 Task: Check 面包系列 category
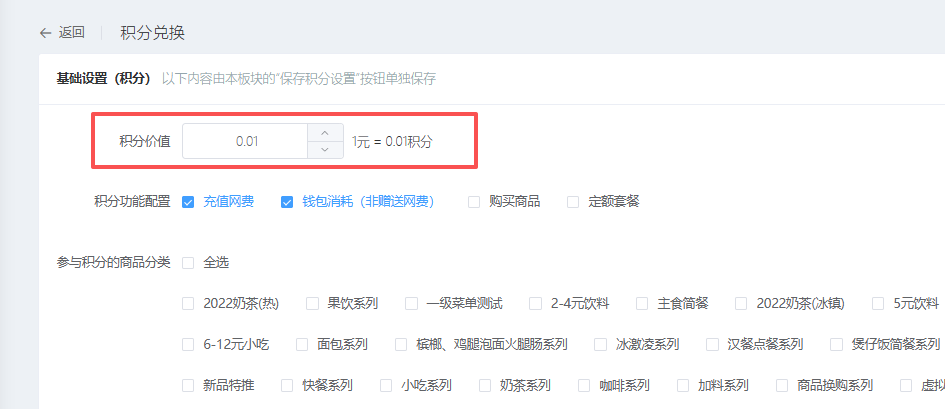click(302, 345)
